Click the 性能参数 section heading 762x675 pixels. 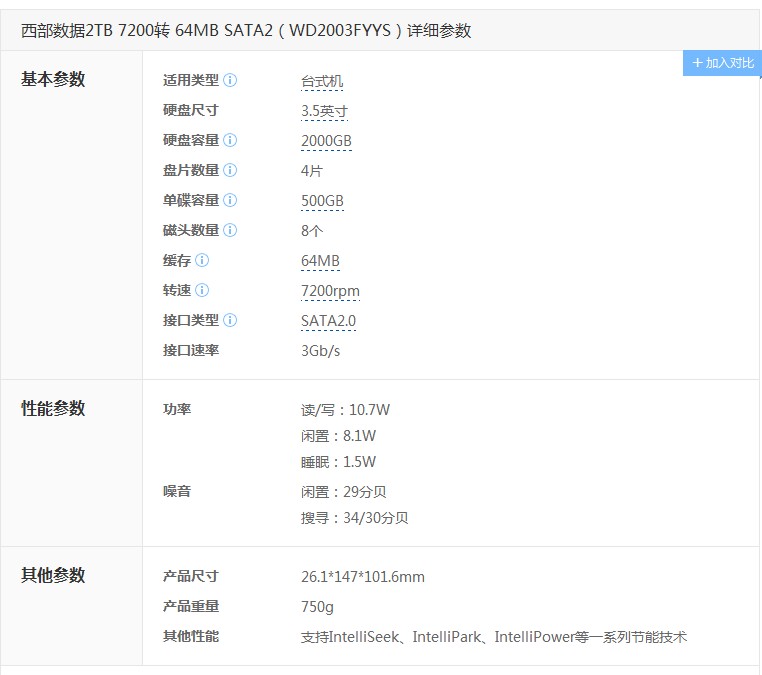[x=53, y=409]
